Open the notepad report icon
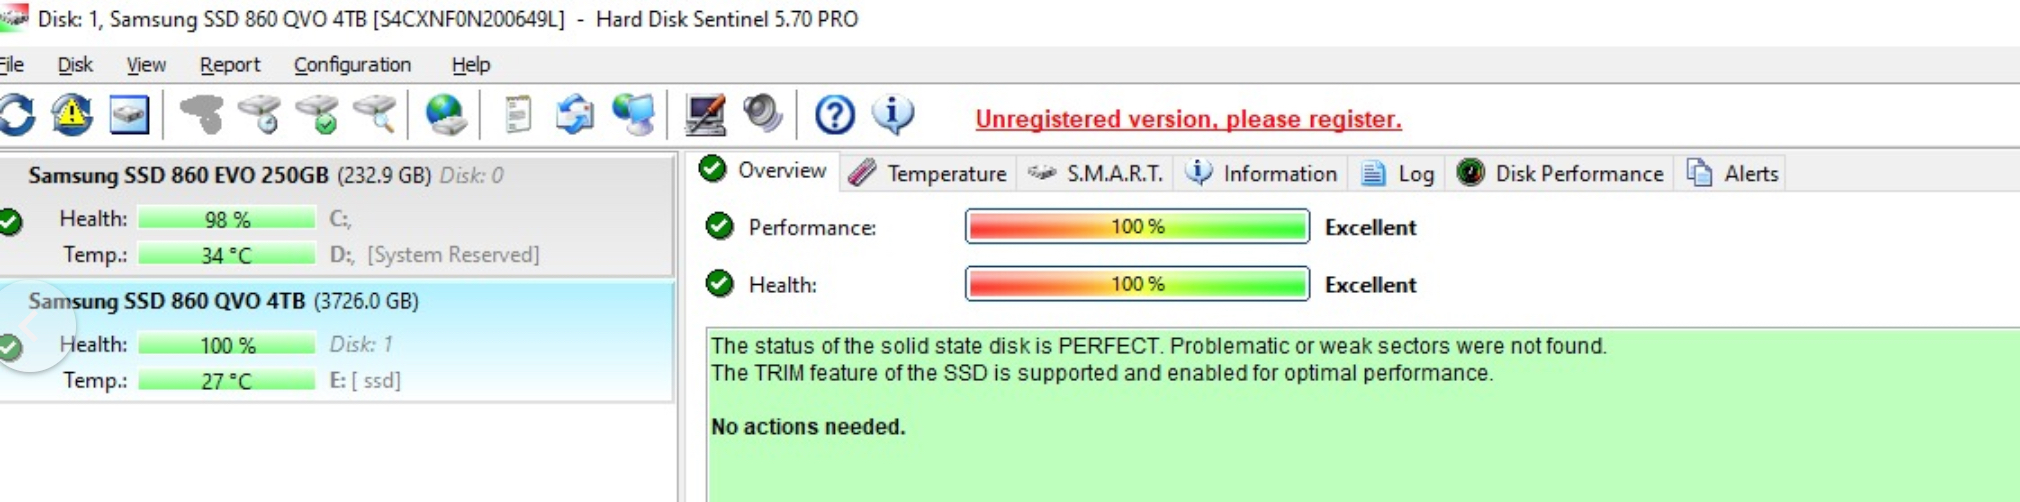The height and width of the screenshot is (502, 2020). point(517,115)
